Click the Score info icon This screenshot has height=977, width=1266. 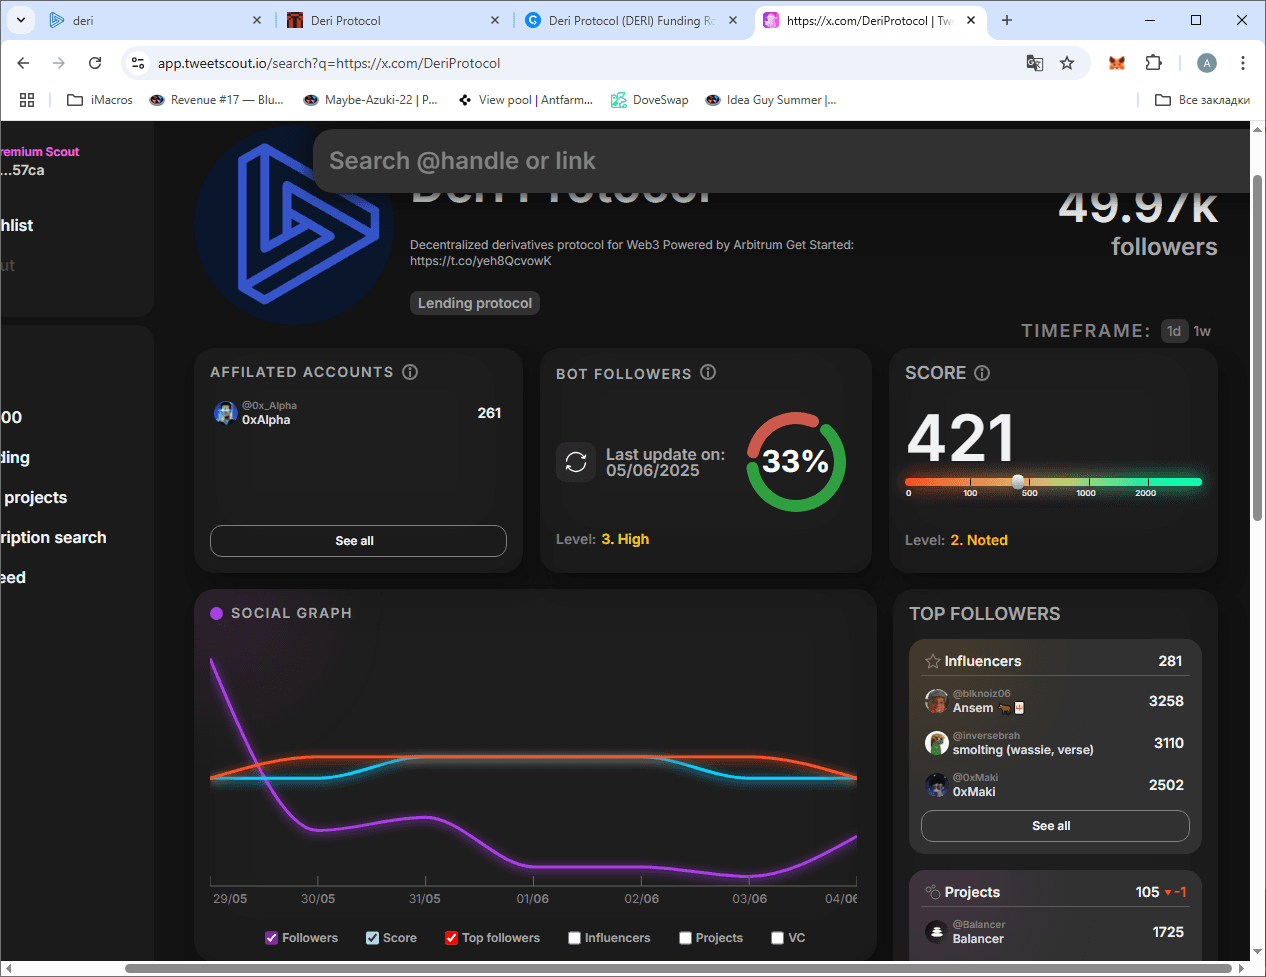982,373
